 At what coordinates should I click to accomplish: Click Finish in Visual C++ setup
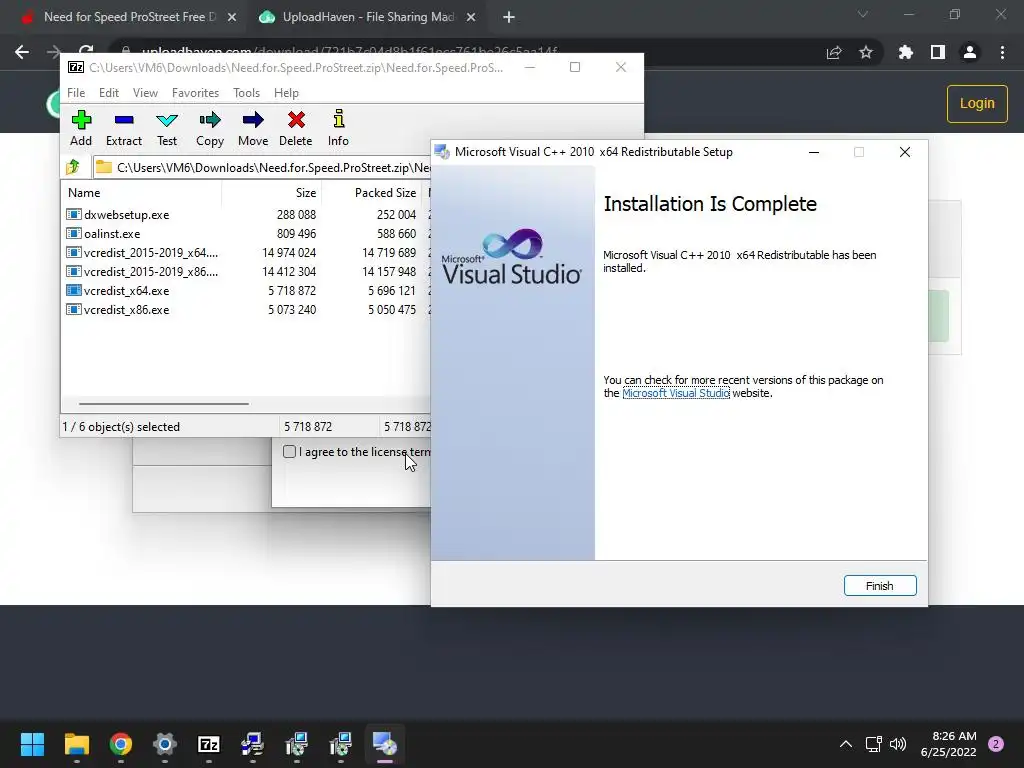[880, 585]
